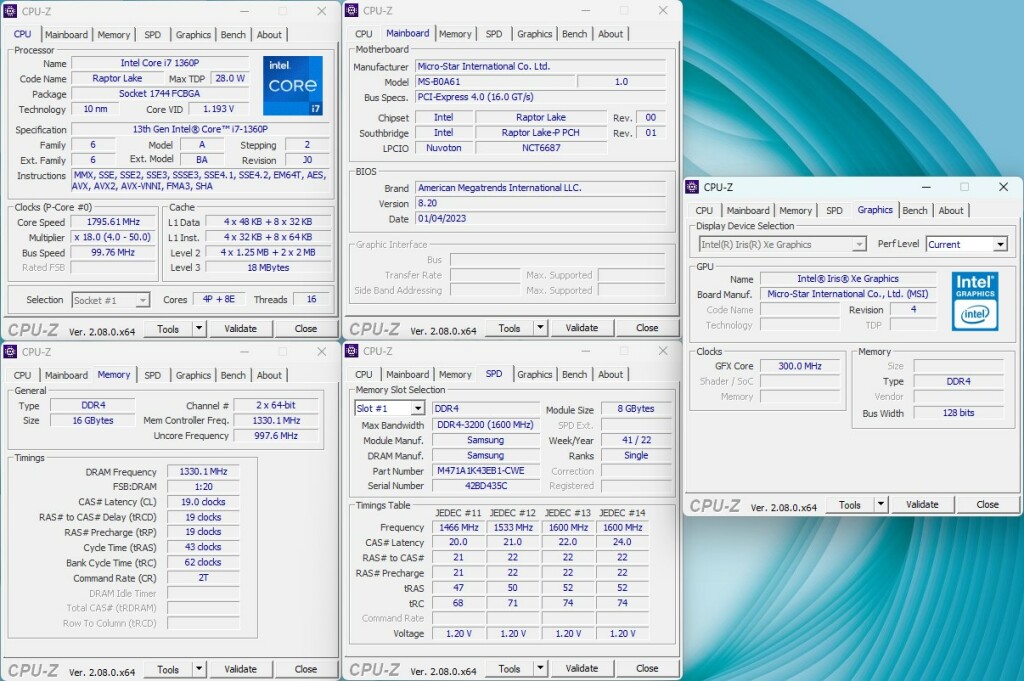Click the LPCIO model field NCT6687

click(x=541, y=148)
